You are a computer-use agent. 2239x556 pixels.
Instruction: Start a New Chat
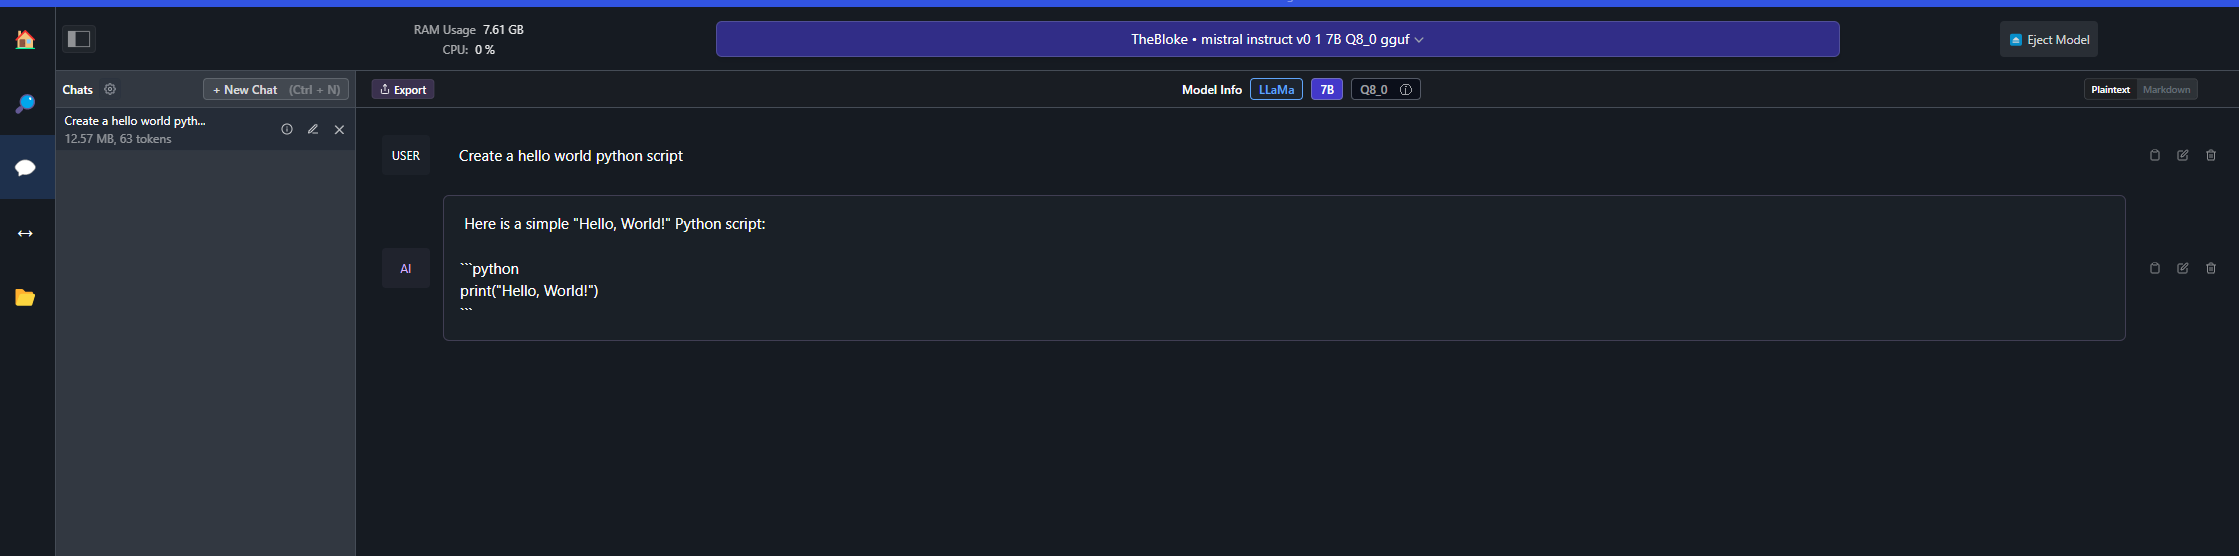[x=276, y=89]
